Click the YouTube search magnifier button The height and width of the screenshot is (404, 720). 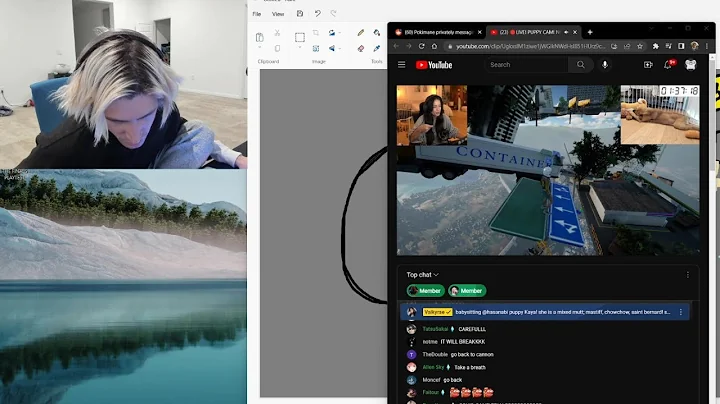[581, 65]
